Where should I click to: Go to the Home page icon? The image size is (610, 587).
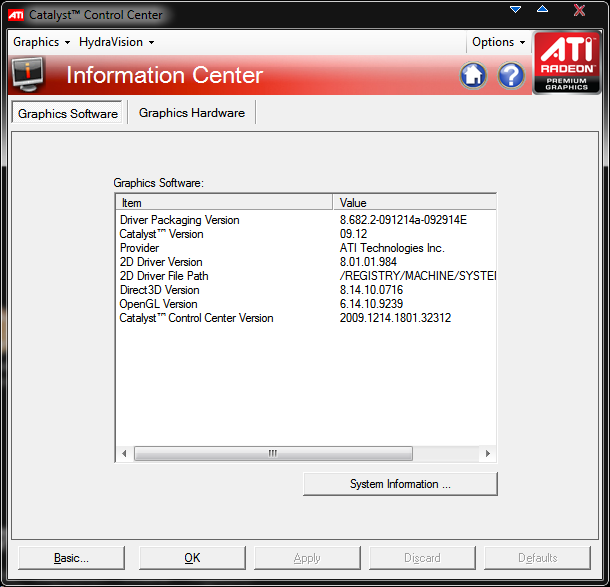point(473,75)
